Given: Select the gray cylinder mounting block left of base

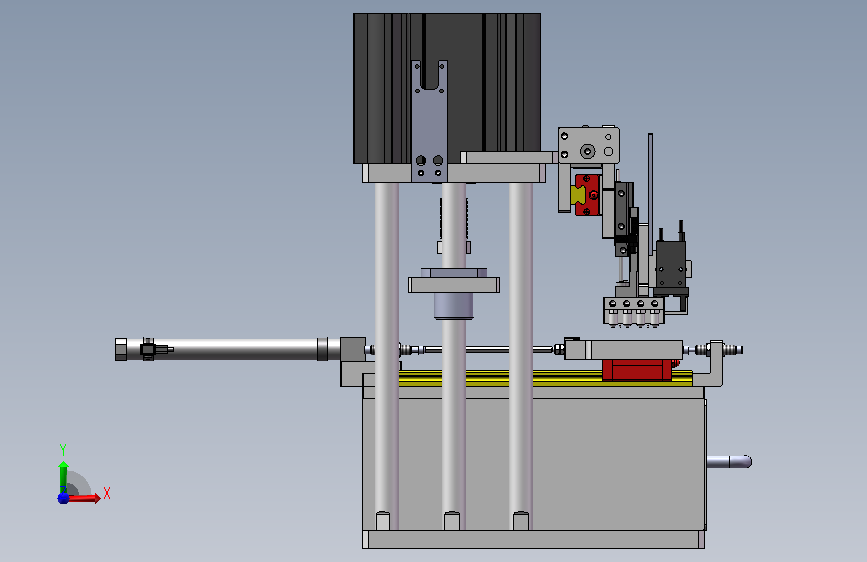Looking at the screenshot, I should point(352,361).
